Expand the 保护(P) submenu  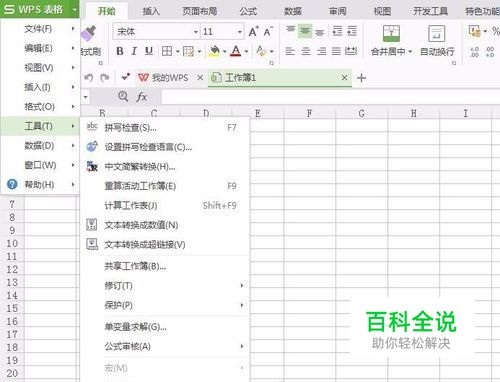coord(242,305)
